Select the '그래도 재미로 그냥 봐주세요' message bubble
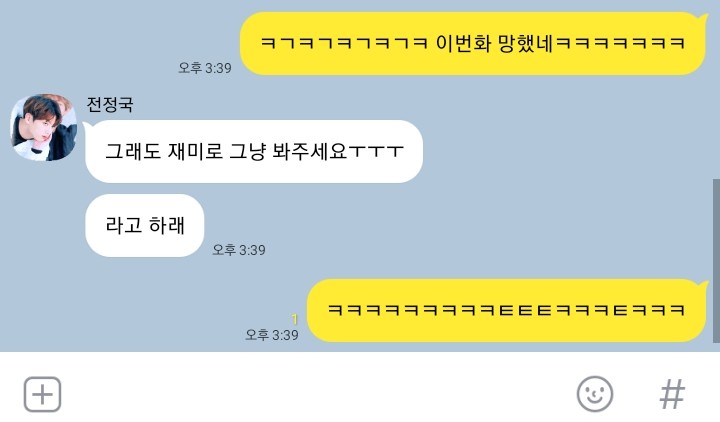Image resolution: width=720 pixels, height=422 pixels. 254,151
